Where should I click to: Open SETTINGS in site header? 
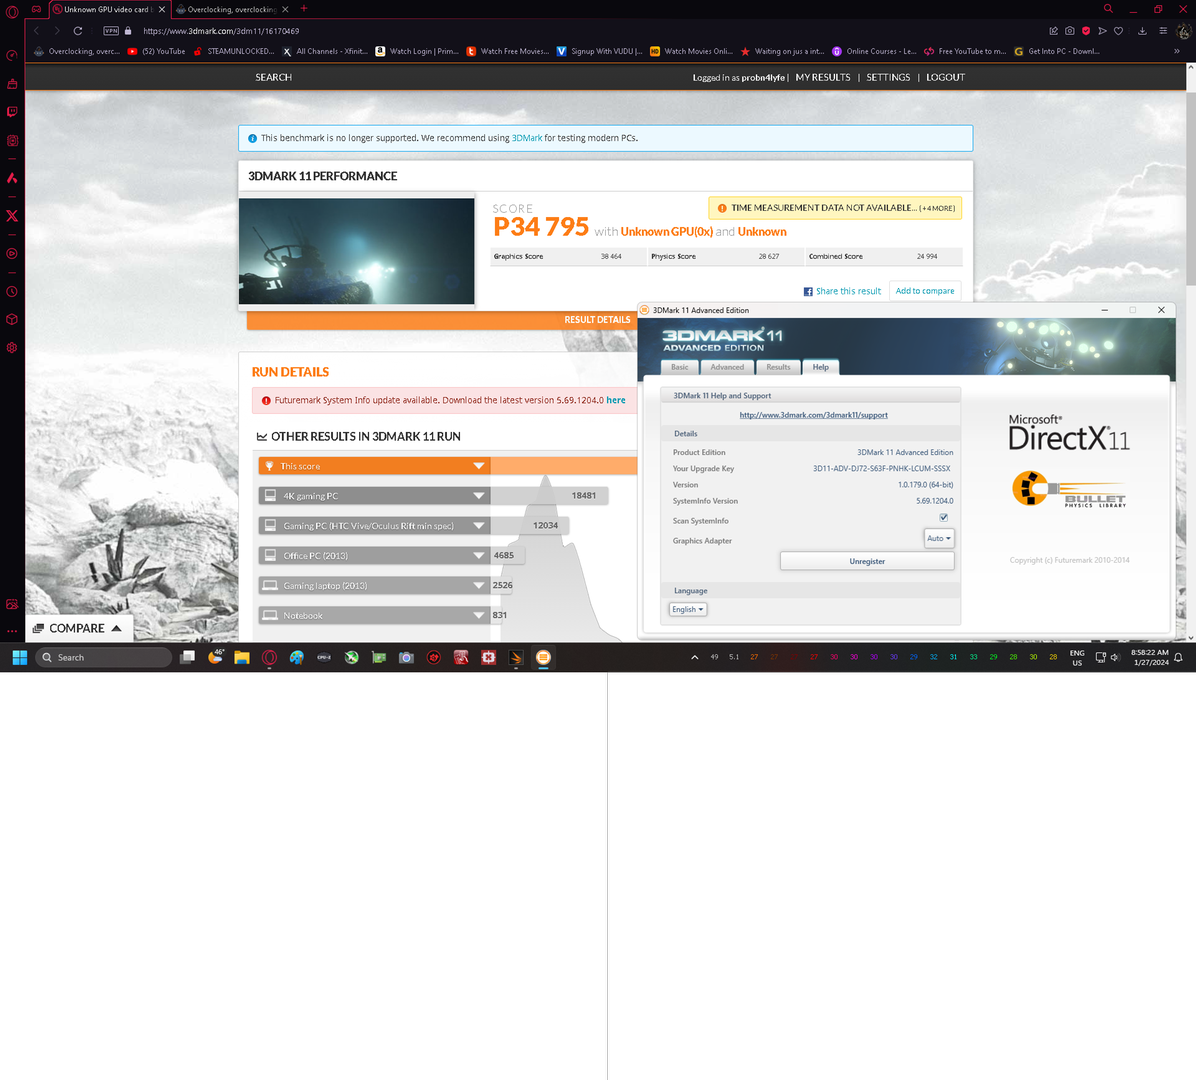pyautogui.click(x=888, y=77)
